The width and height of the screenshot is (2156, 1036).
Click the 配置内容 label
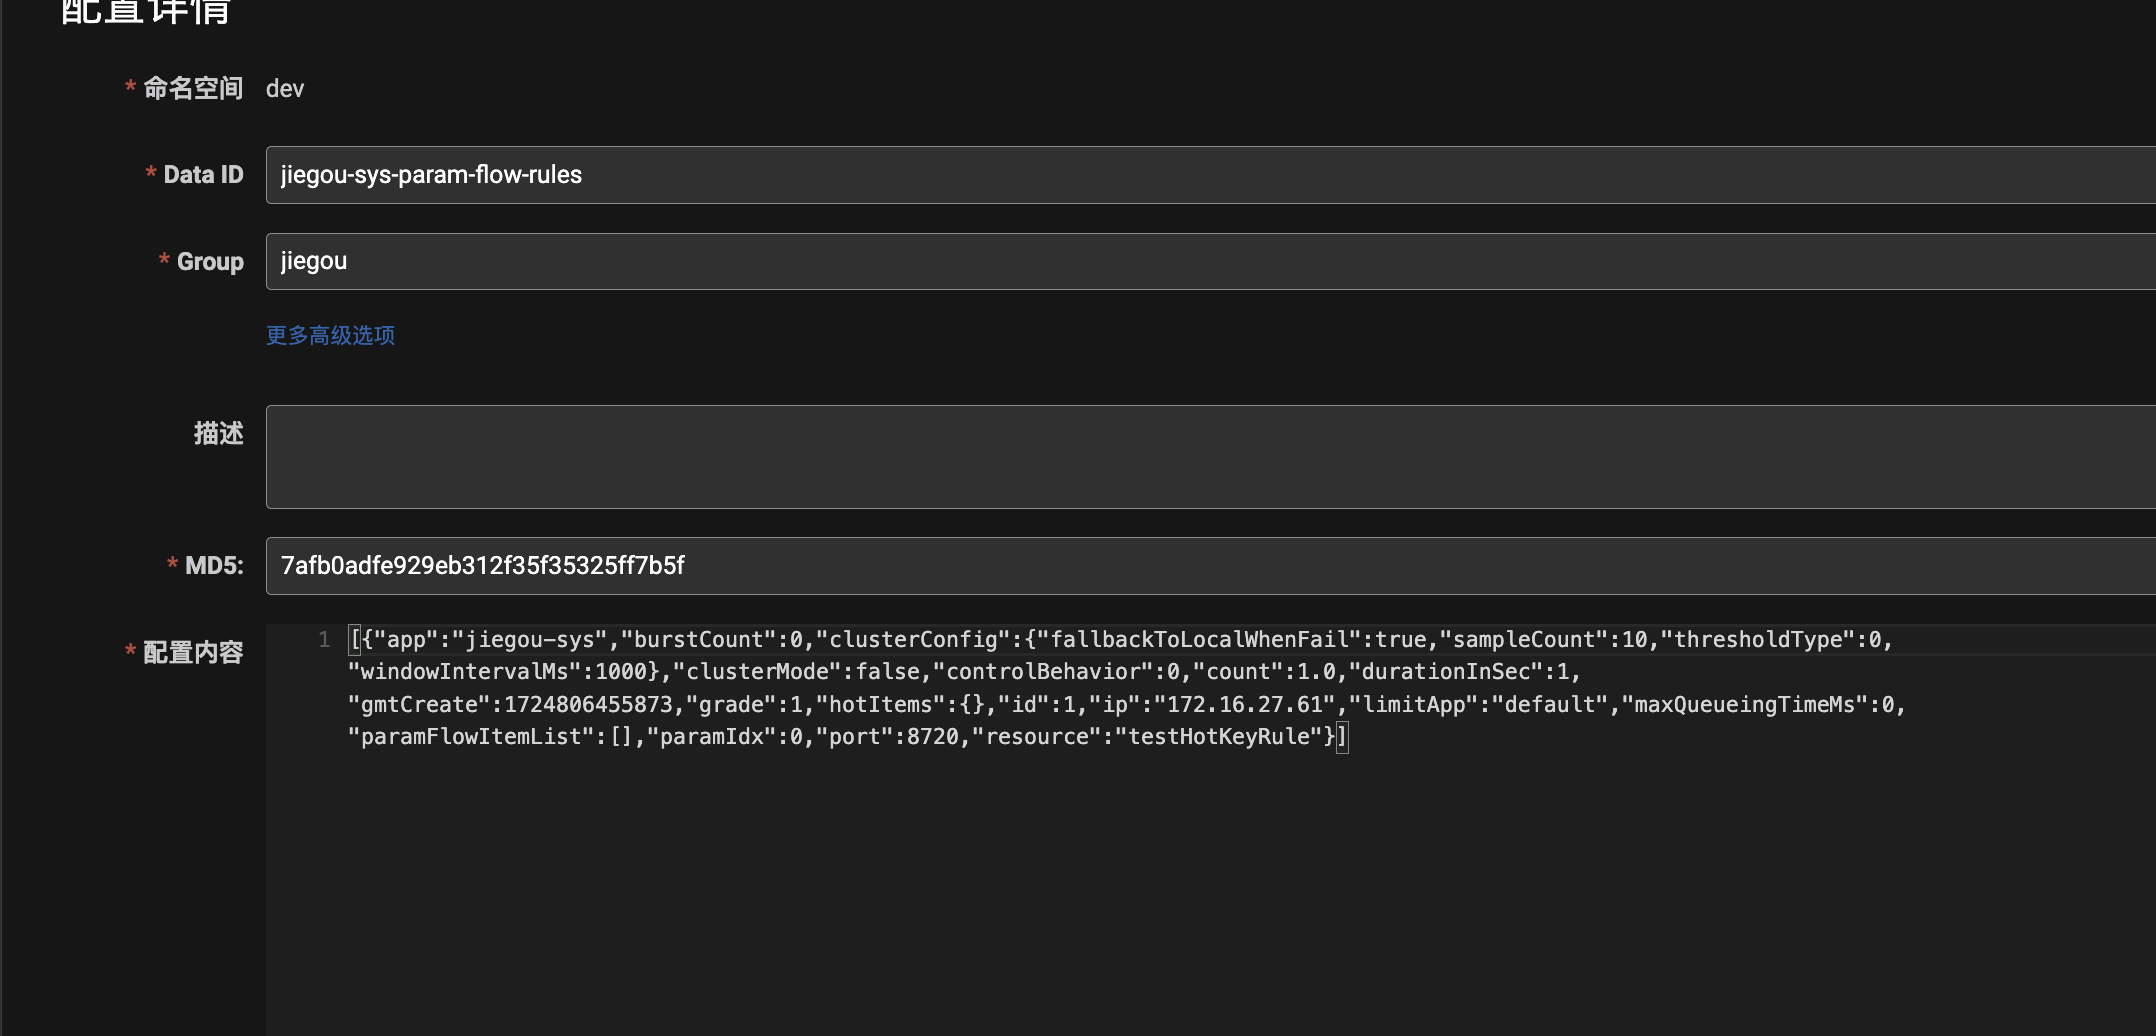pos(193,653)
